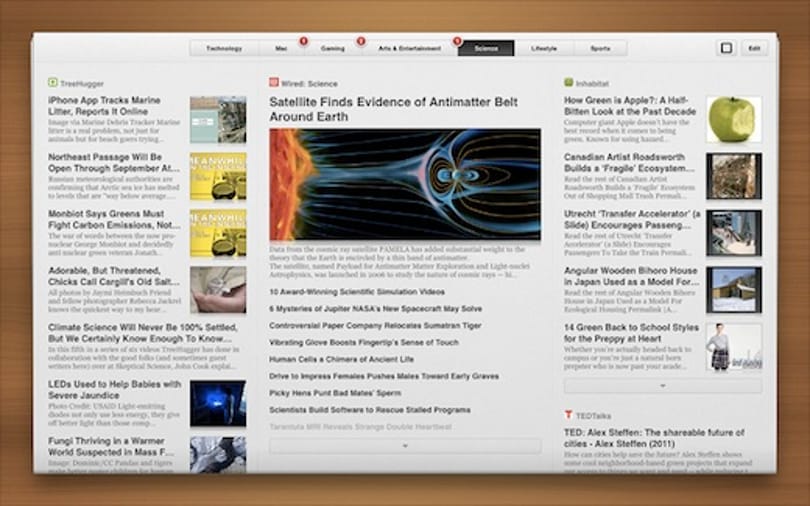Open iPhone App Tracks Marine Litter article
The height and width of the screenshot is (506, 810).
(104, 106)
